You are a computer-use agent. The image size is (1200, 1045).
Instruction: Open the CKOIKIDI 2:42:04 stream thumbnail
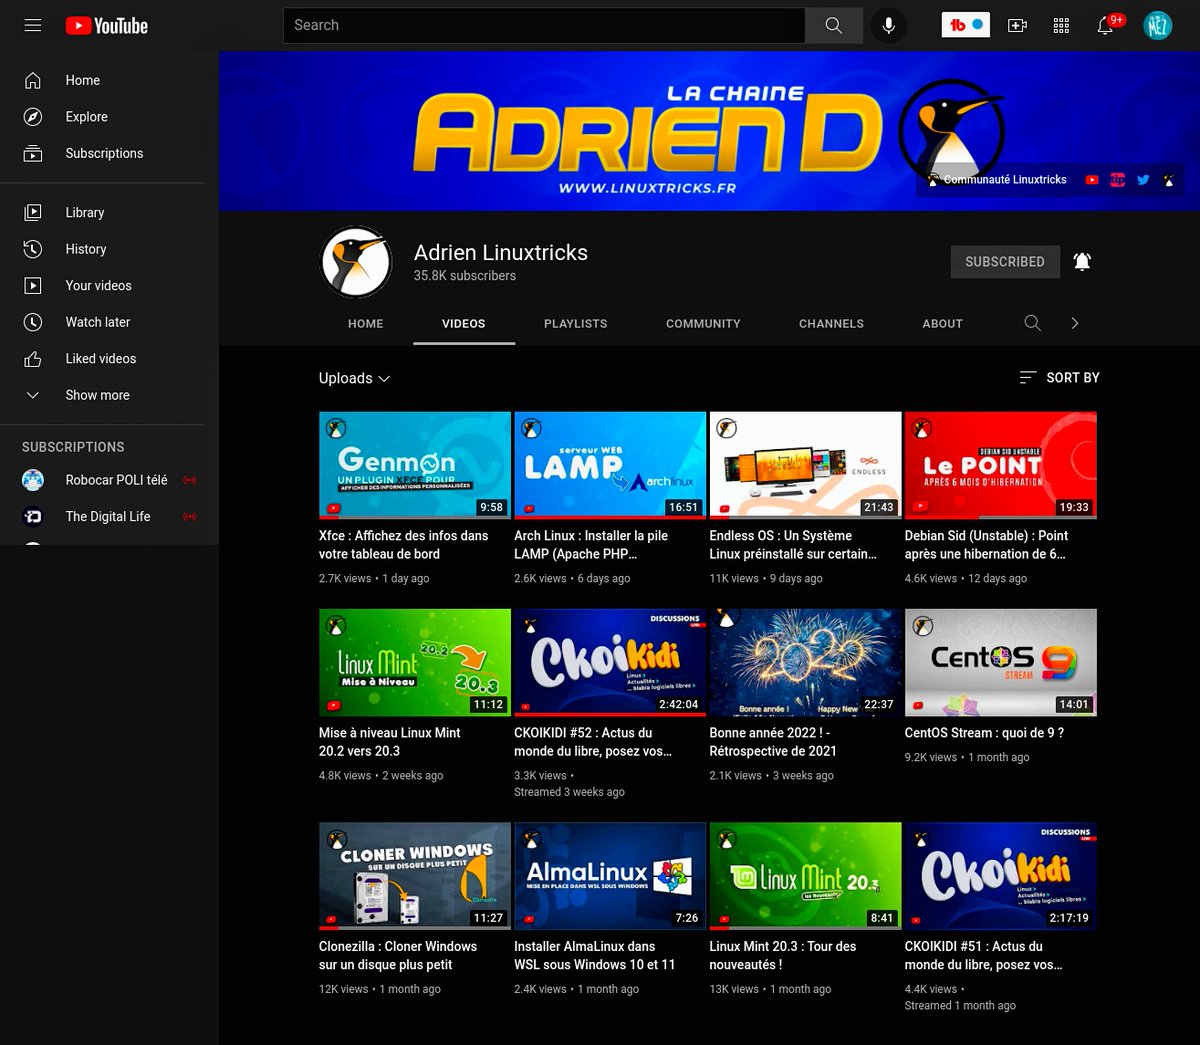(610, 662)
